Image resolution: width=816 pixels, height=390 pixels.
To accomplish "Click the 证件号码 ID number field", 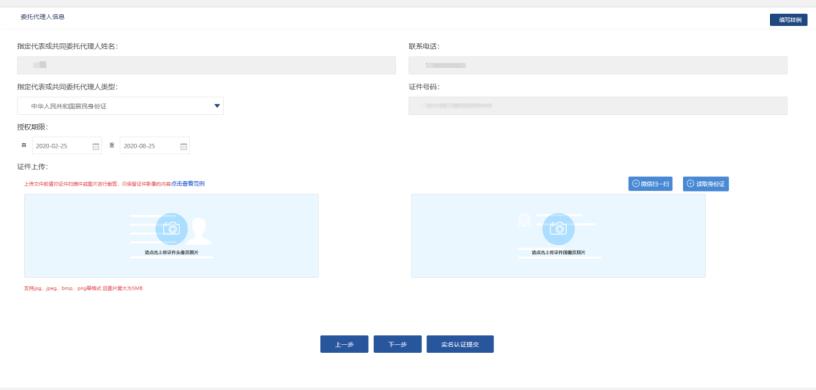I will [x=598, y=106].
